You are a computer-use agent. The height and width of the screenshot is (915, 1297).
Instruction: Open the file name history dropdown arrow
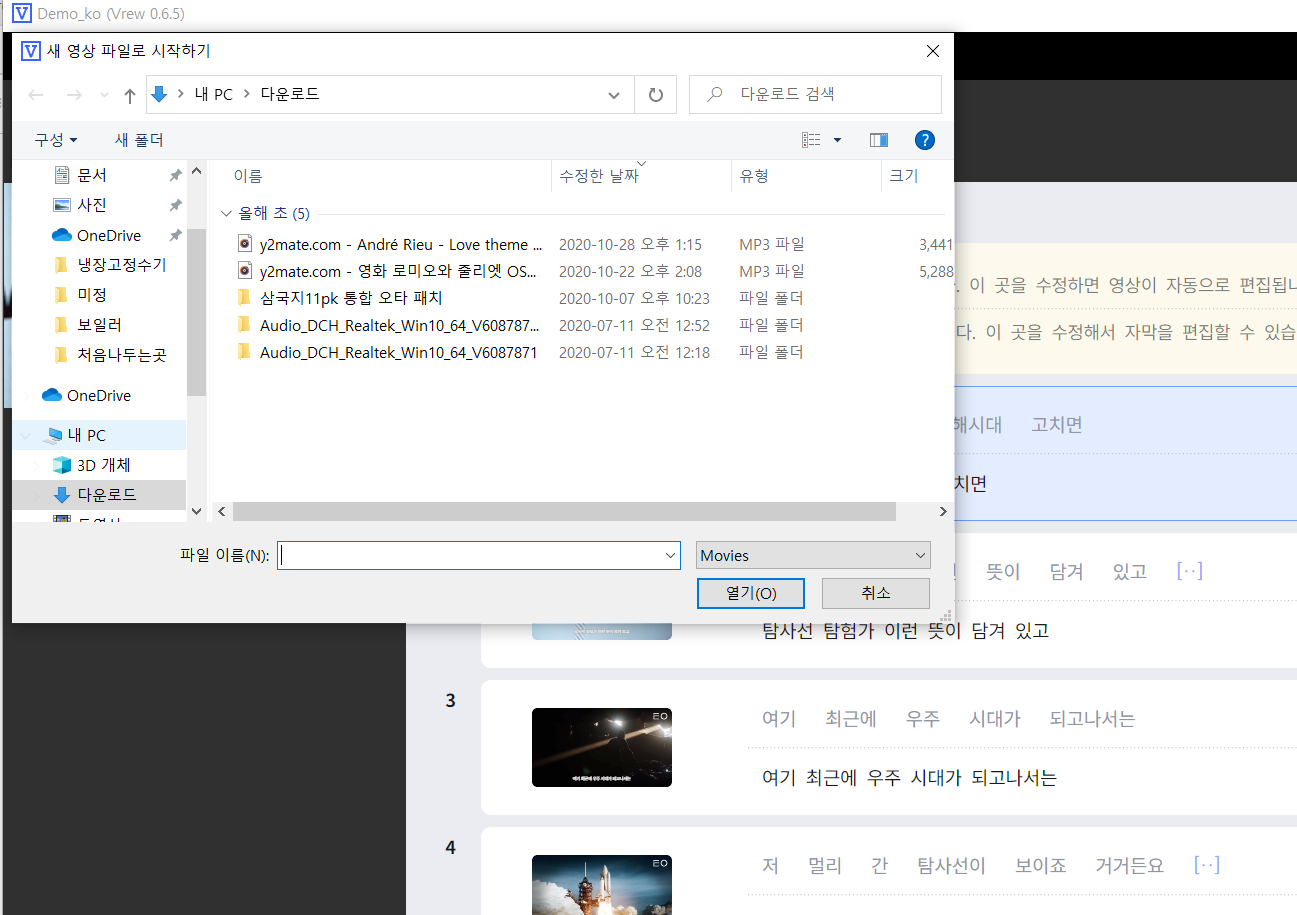670,556
